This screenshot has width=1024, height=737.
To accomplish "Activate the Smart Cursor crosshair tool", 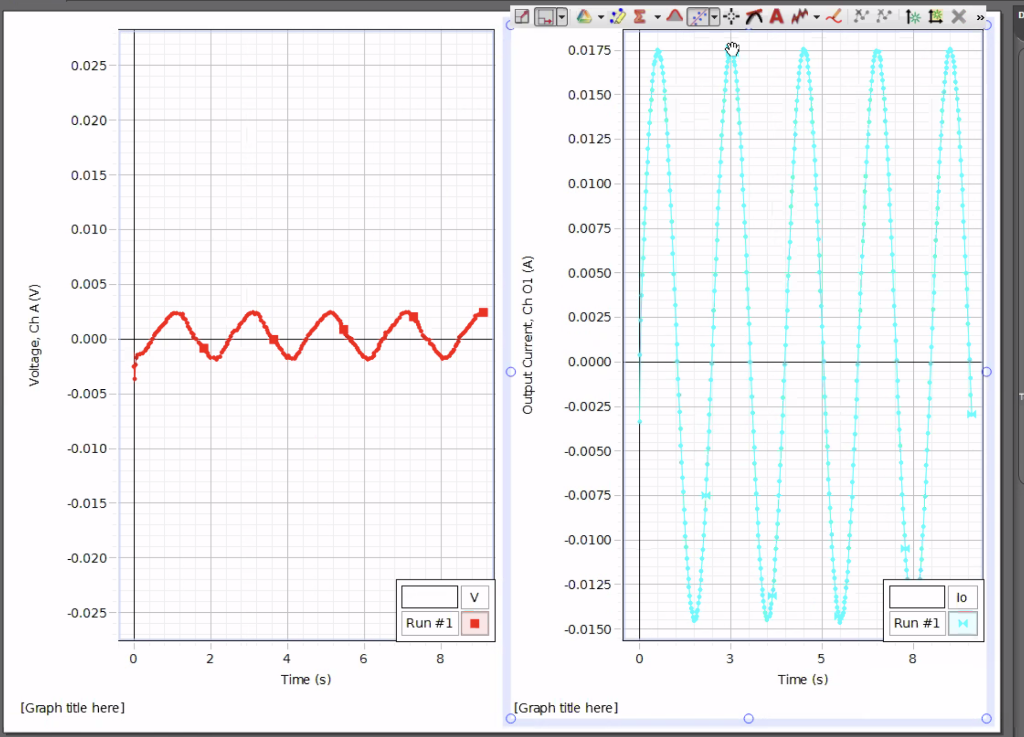I will click(732, 16).
